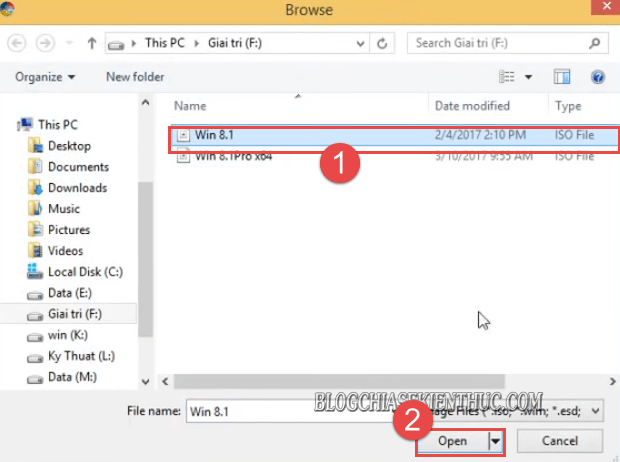Click the This PC computer icon
This screenshot has width=620, height=462.
[25, 125]
